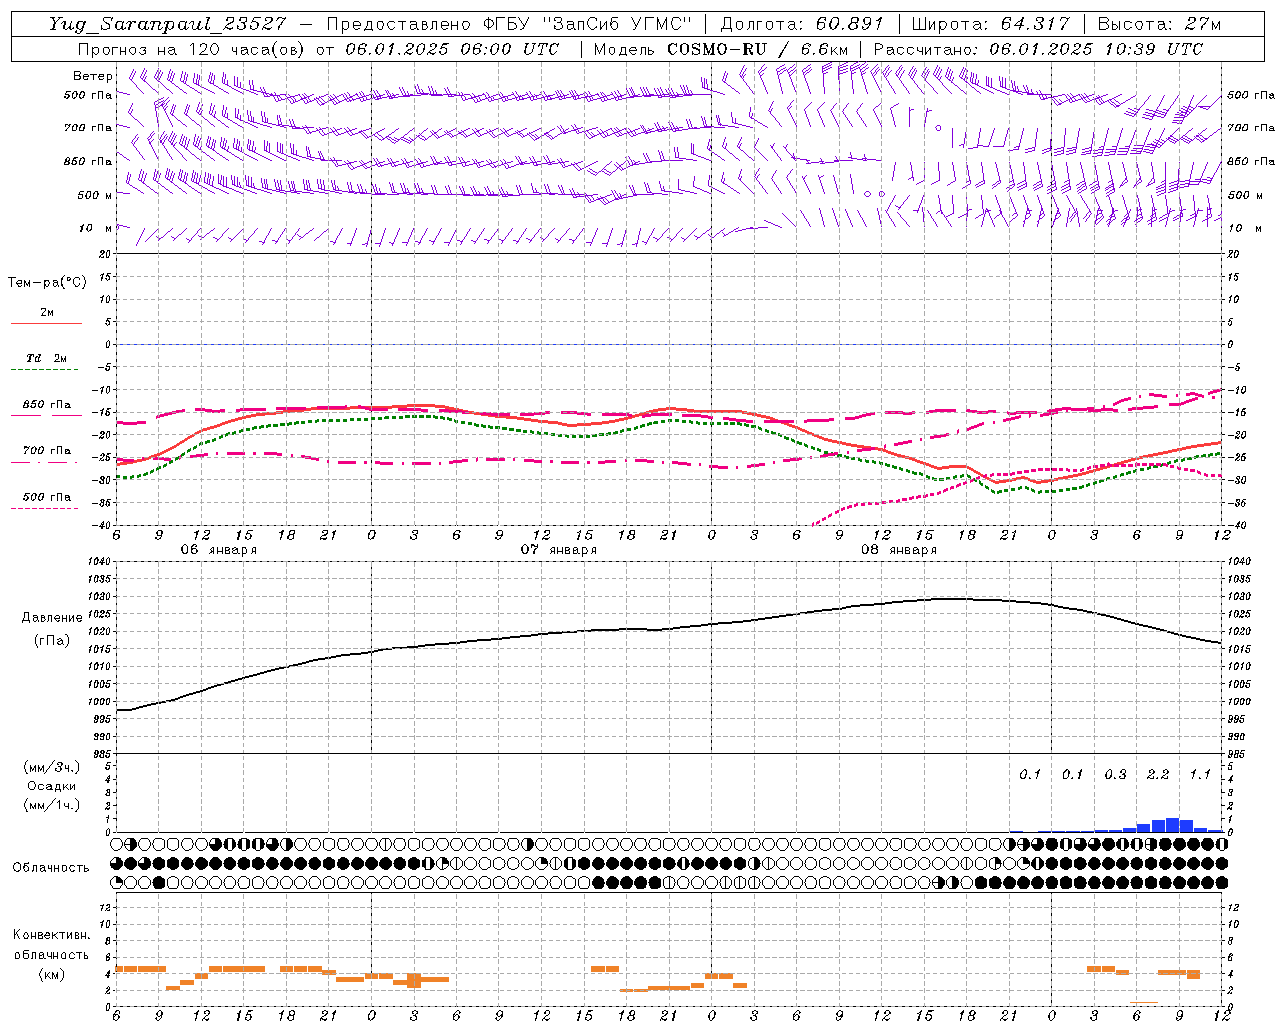Select the Облачность cloud cover label
The height and width of the screenshot is (1024, 1280).
[51, 868]
